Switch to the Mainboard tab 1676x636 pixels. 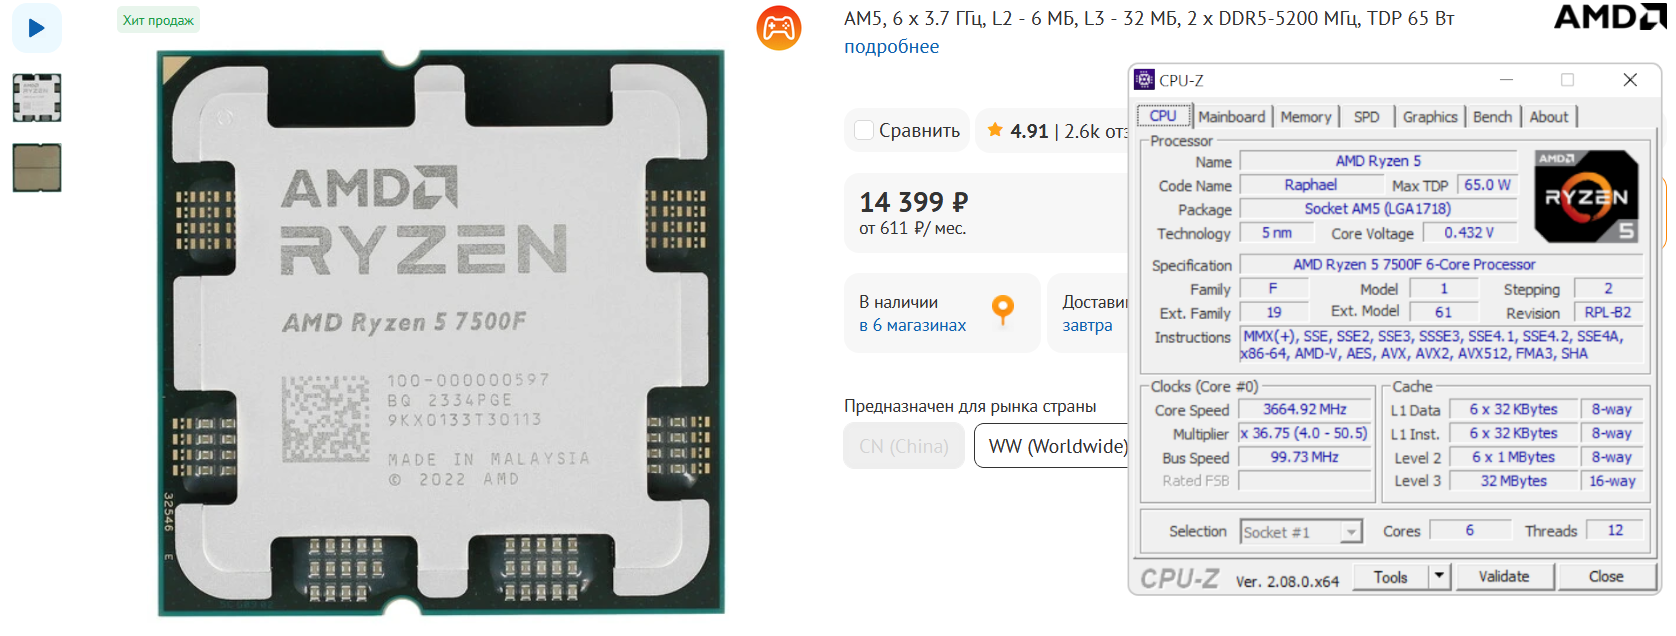[x=1232, y=117]
